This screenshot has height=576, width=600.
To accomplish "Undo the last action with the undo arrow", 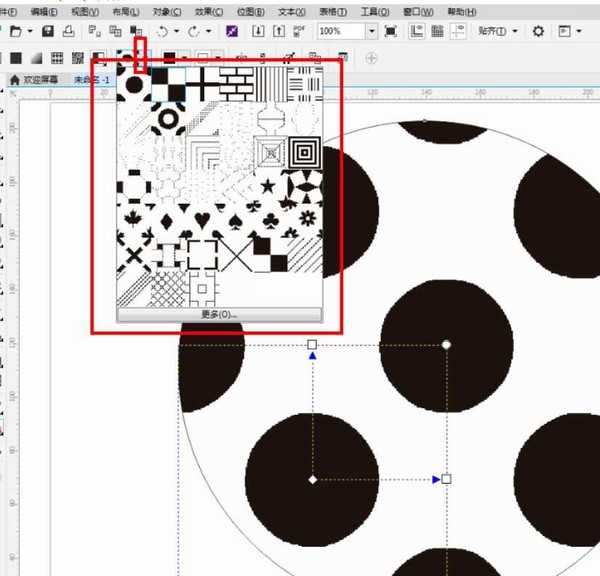I will [x=163, y=32].
